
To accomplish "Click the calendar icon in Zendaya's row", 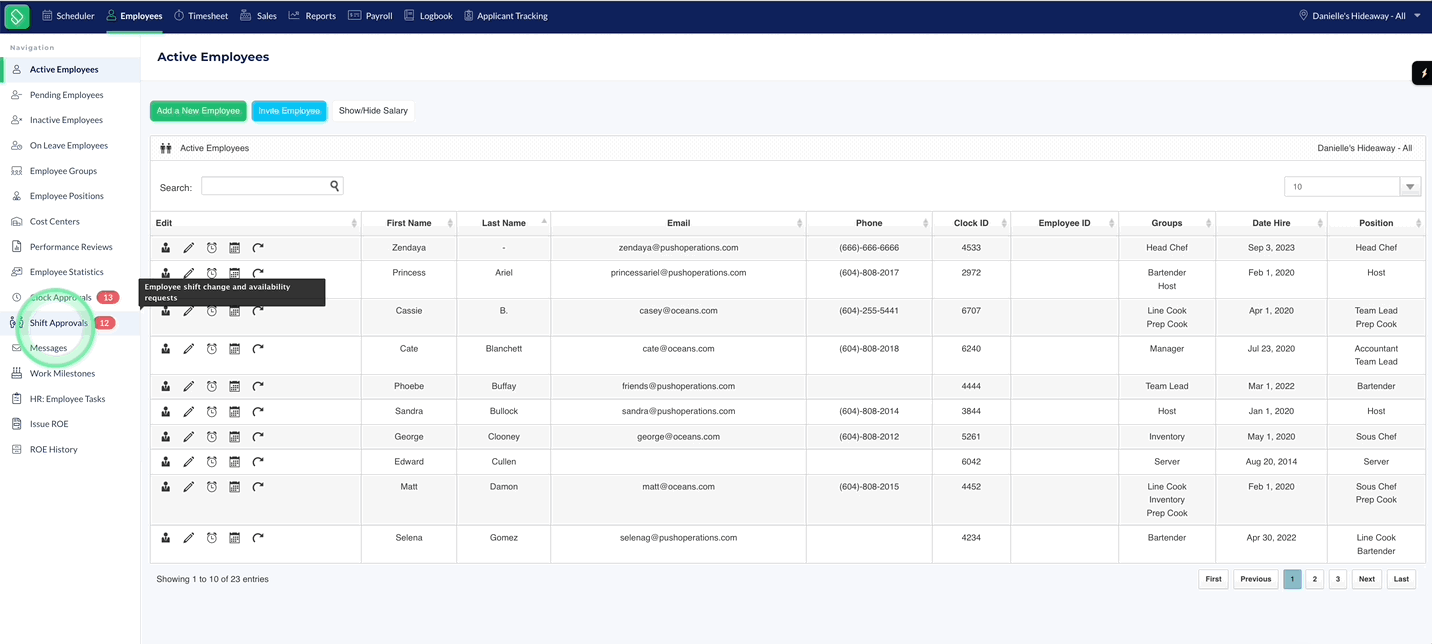I will [x=235, y=247].
